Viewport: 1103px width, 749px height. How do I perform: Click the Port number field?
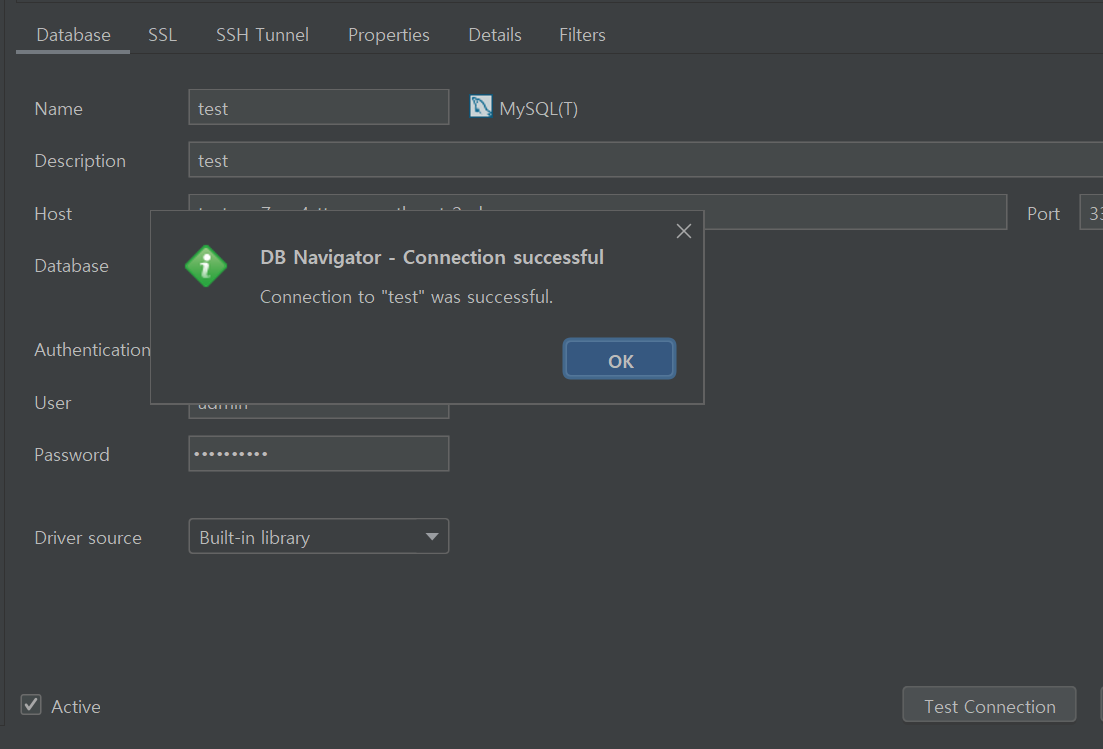(x=1091, y=212)
